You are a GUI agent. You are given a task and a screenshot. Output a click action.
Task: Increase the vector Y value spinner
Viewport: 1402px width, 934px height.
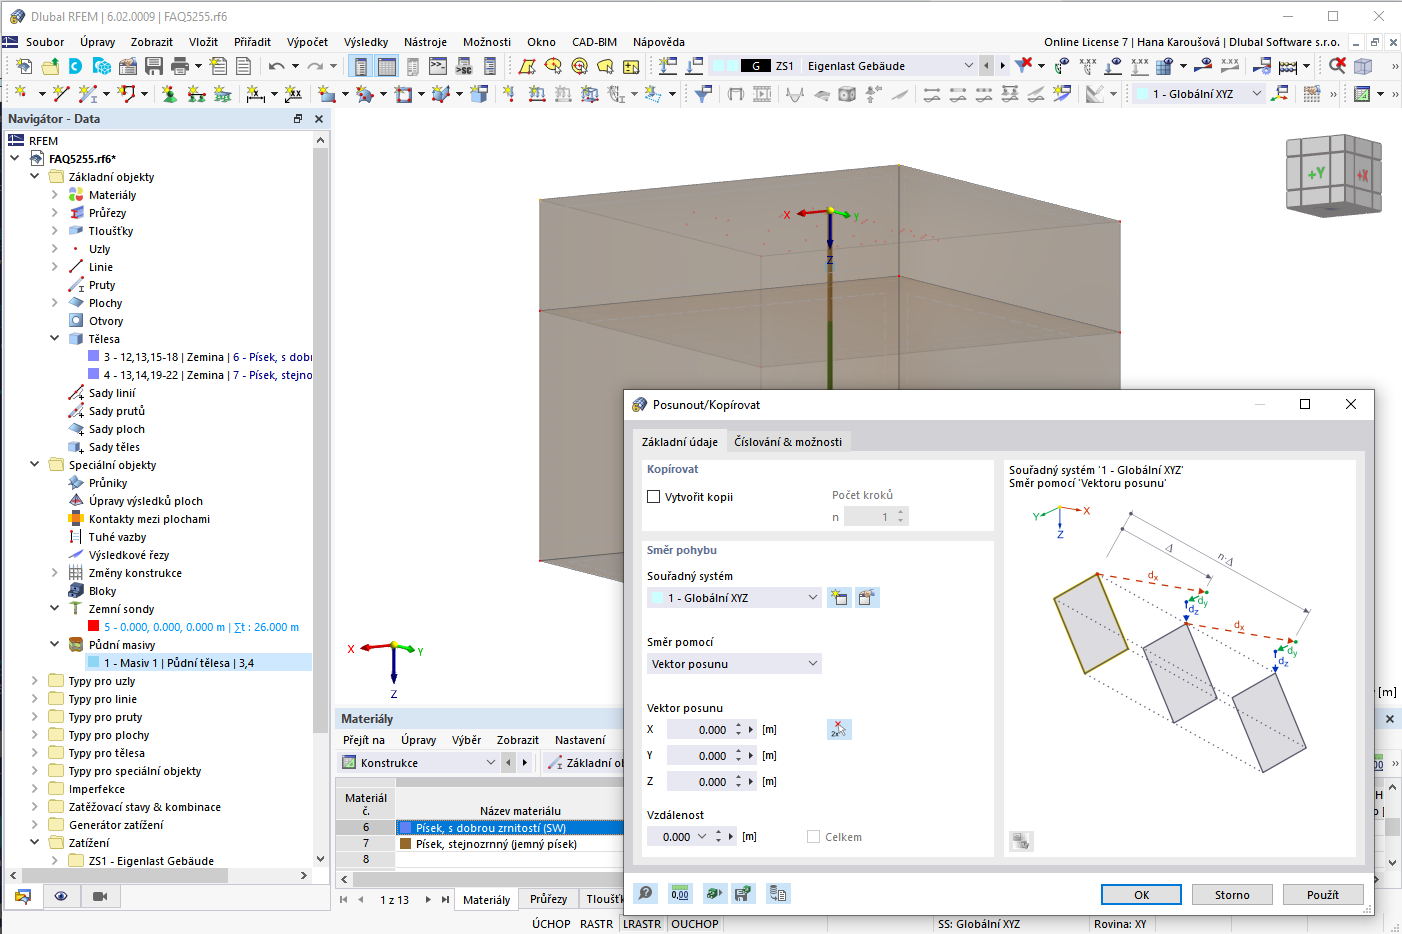739,752
